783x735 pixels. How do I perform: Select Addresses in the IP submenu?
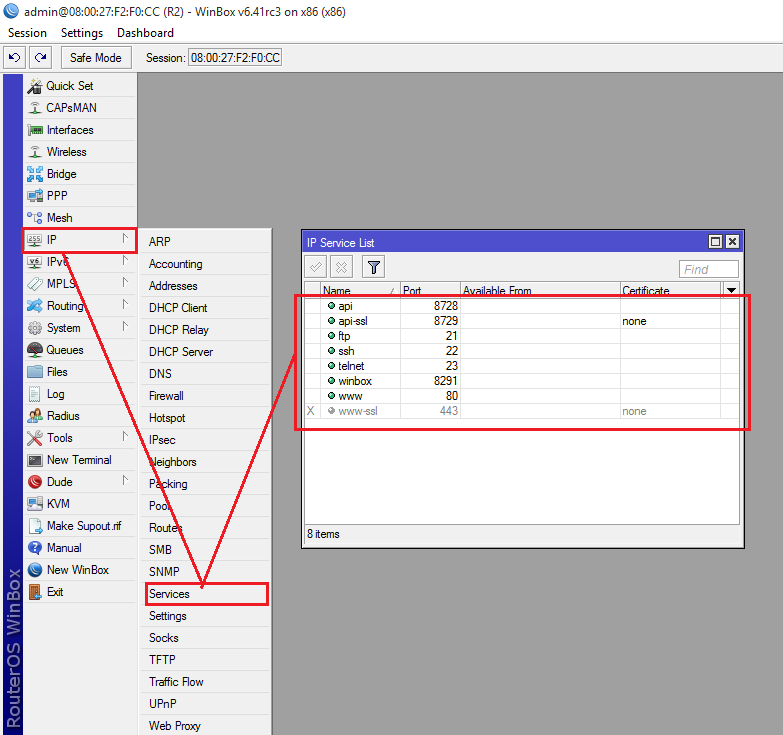coord(205,286)
